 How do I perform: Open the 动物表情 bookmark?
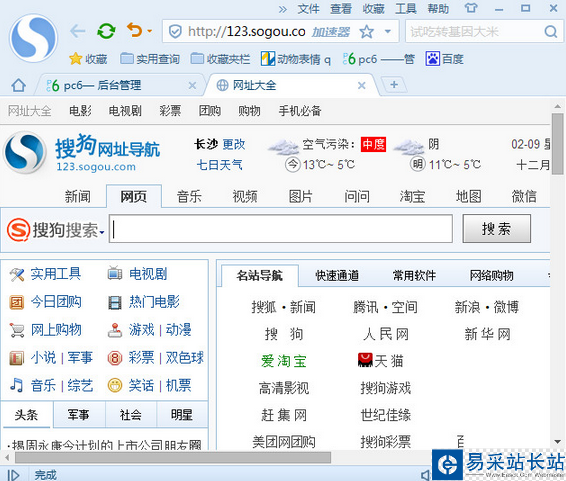coord(296,59)
